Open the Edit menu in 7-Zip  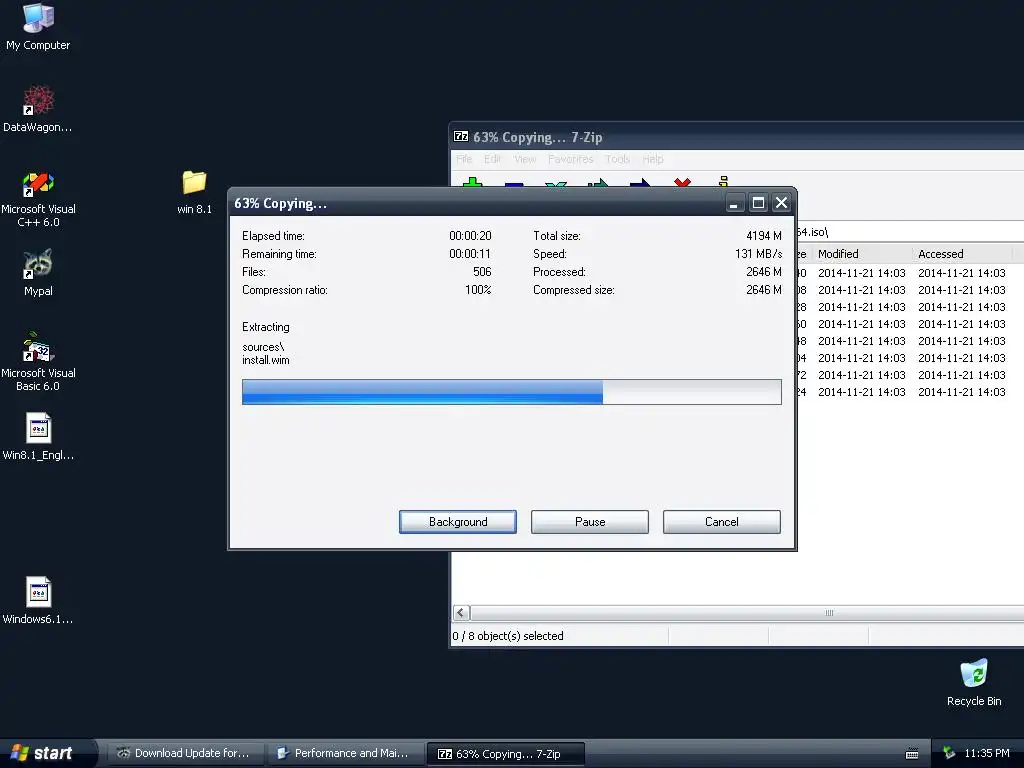[x=492, y=159]
